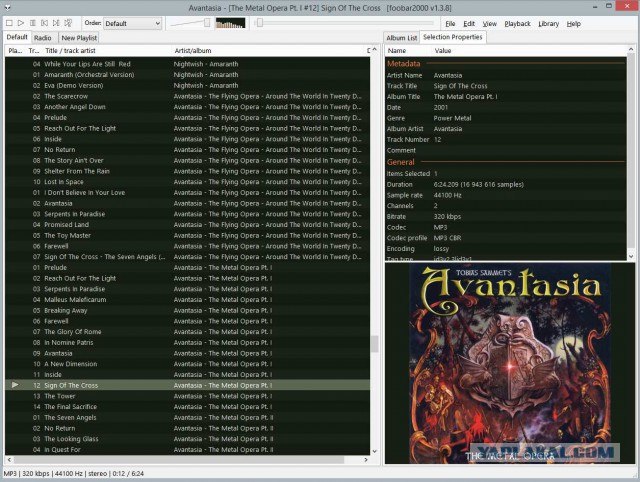Select track While Your Lips Are Still Red
Screen dimensions: 640x482
(x=187, y=64)
